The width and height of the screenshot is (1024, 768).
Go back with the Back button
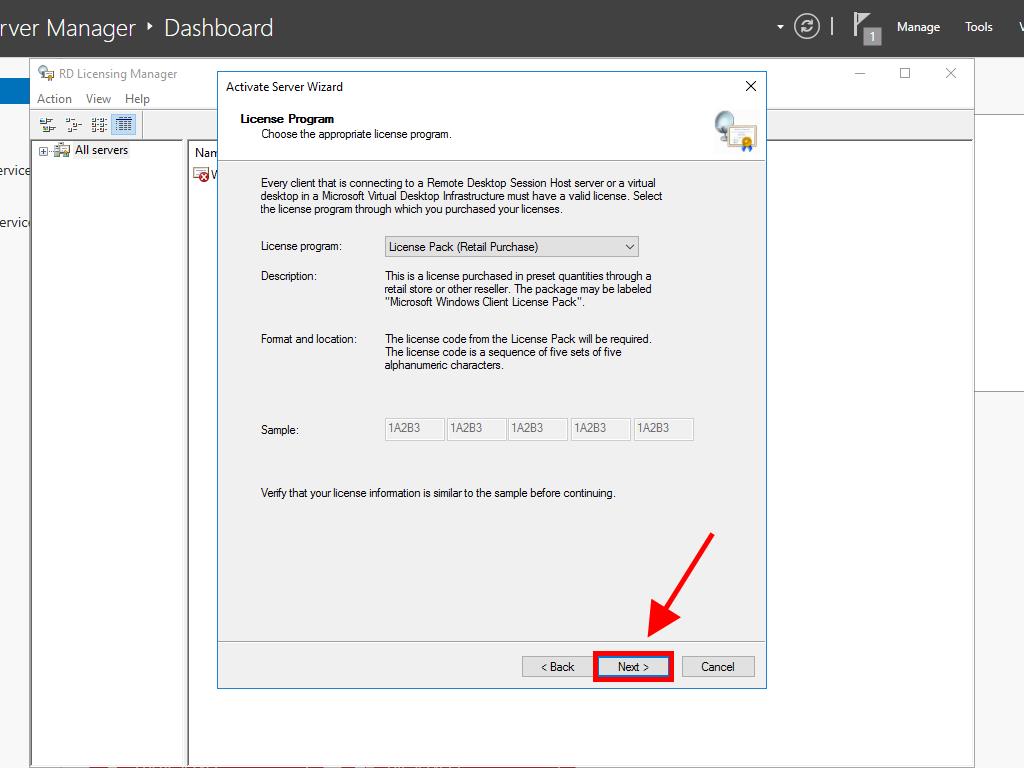558,667
